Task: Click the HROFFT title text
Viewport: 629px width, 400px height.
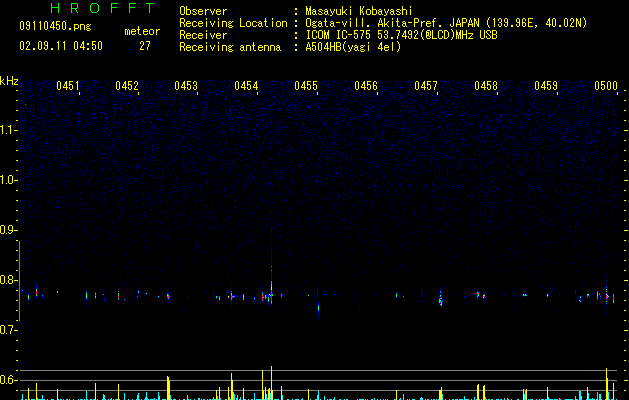Action: point(102,8)
